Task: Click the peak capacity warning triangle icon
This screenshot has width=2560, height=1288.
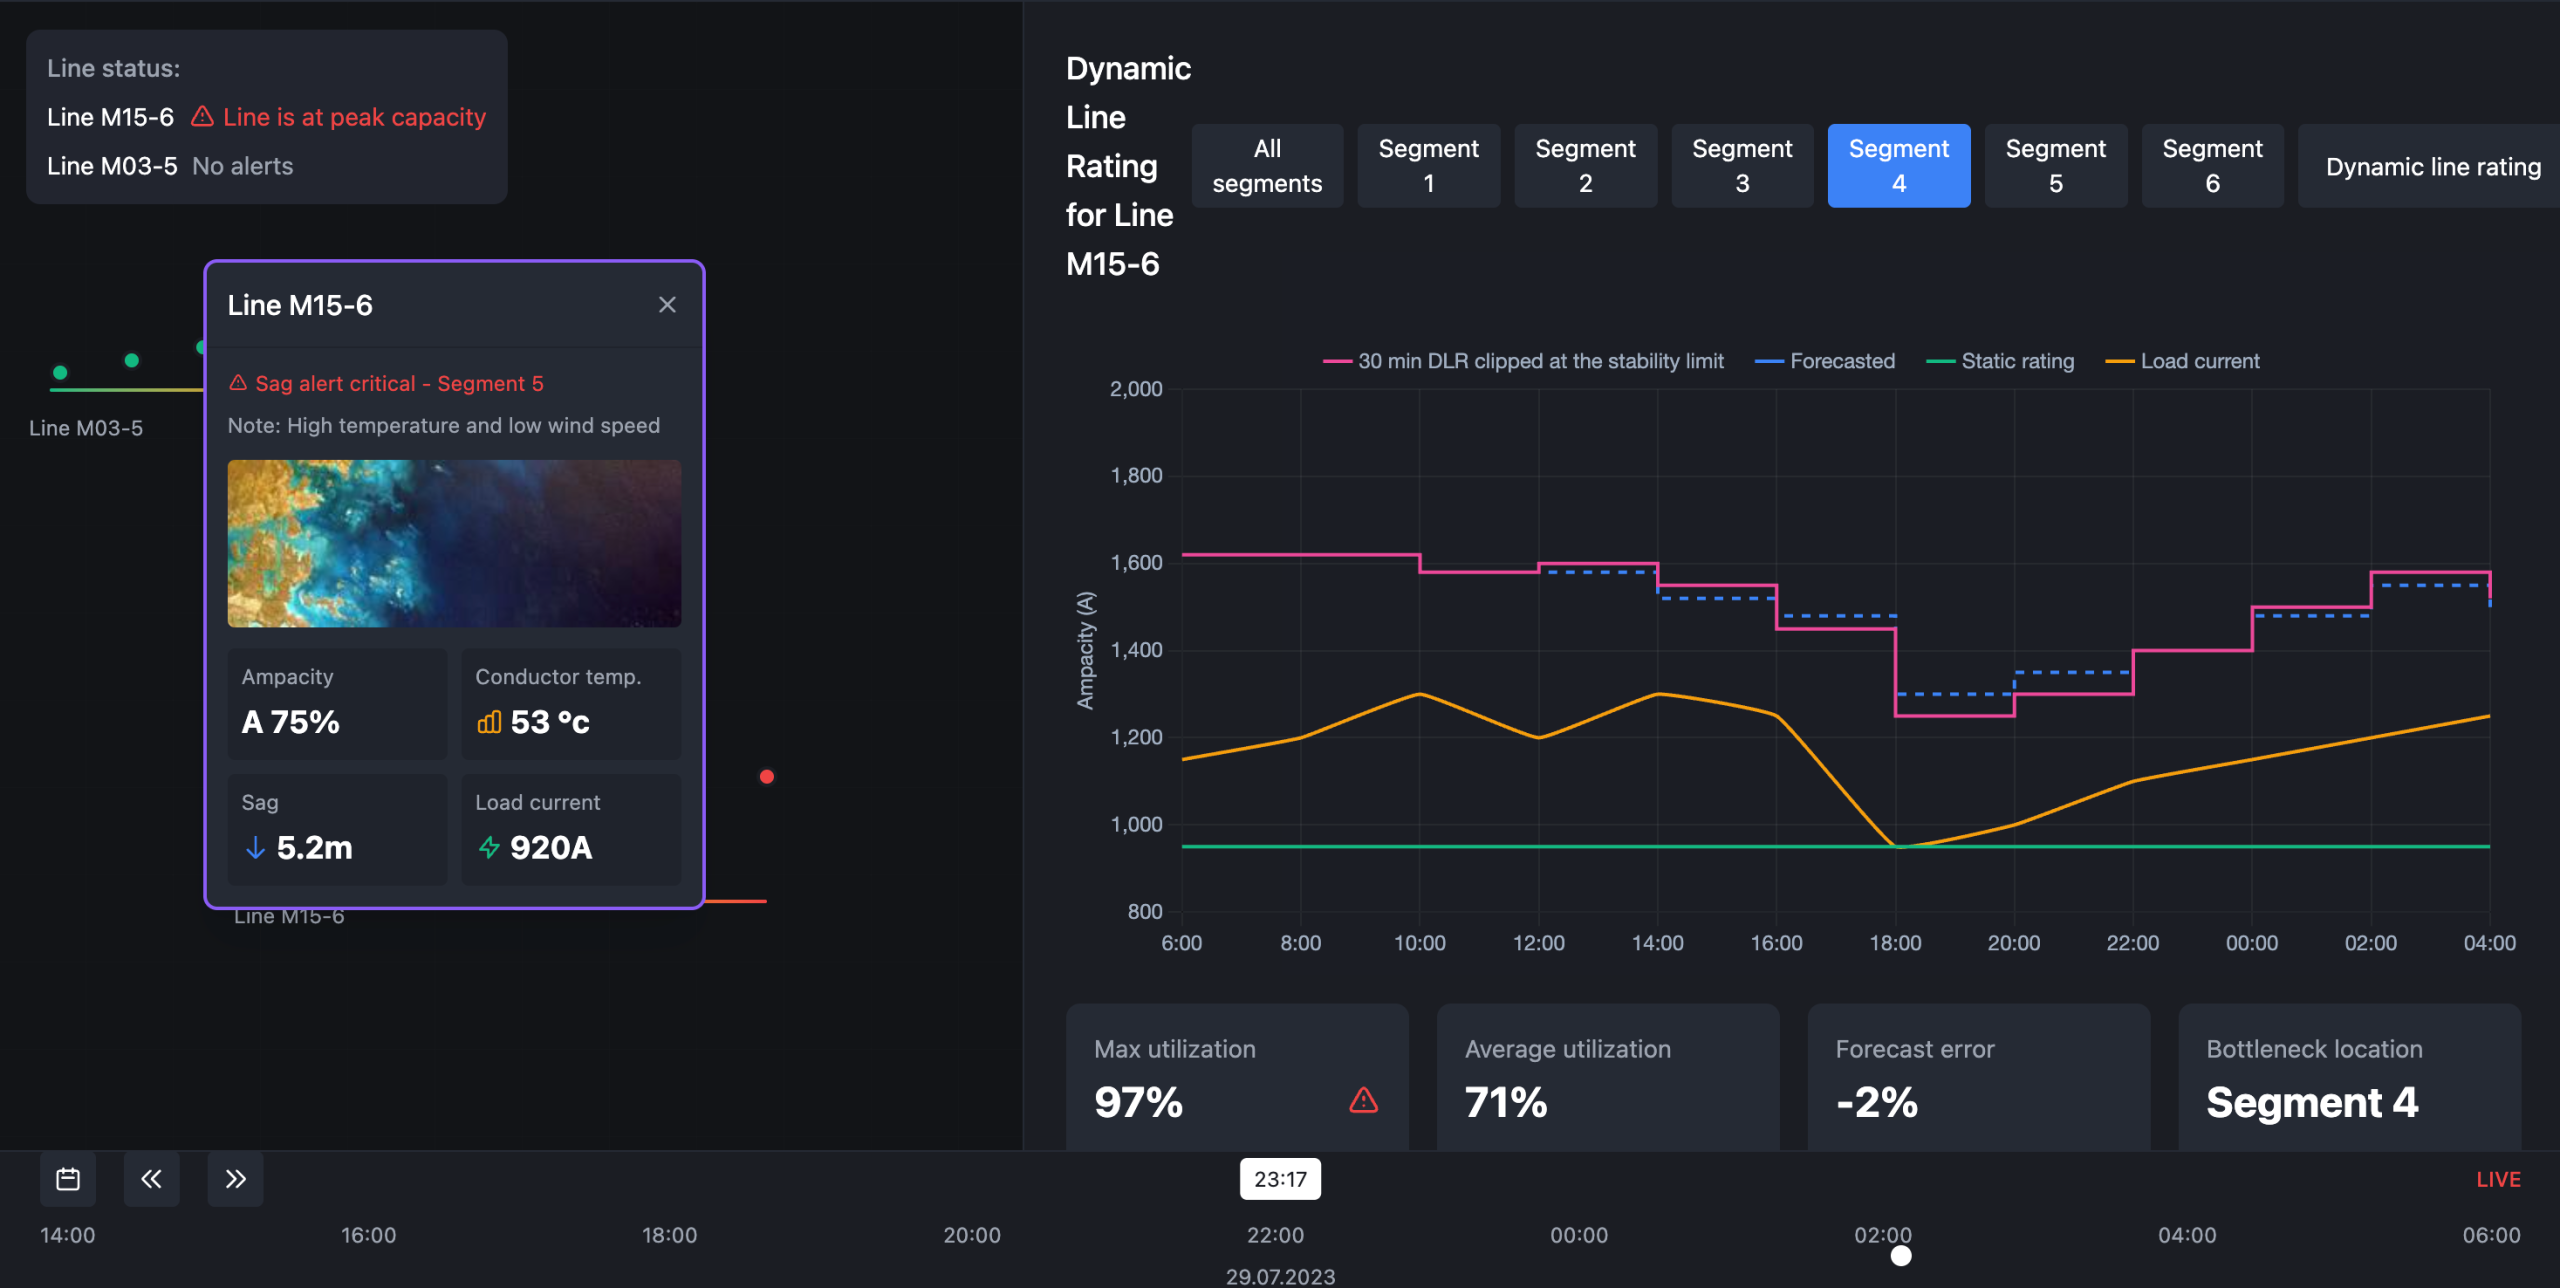Action: click(202, 117)
